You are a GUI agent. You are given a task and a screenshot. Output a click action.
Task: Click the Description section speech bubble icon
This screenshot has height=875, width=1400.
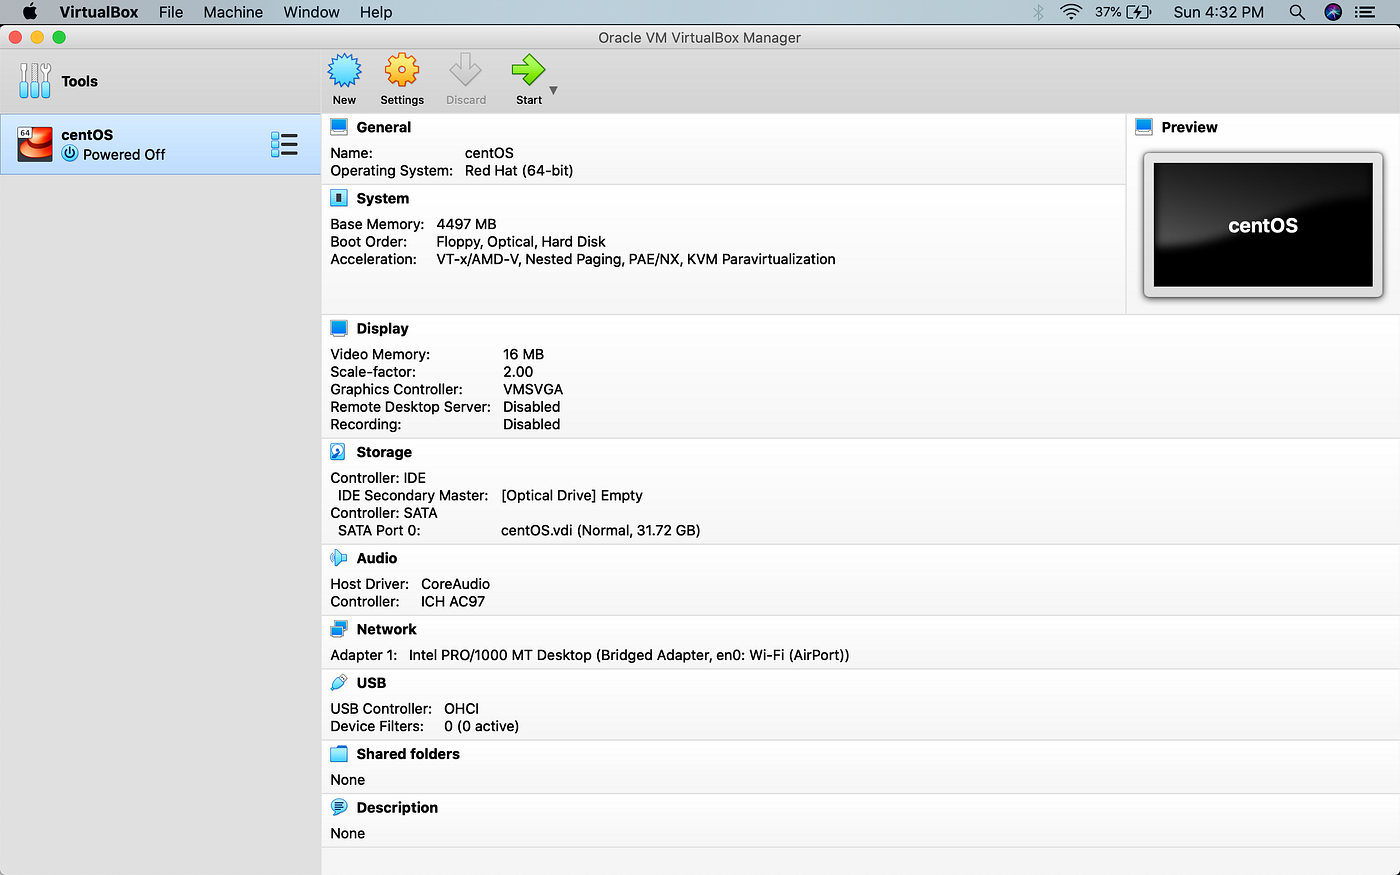pyautogui.click(x=339, y=808)
